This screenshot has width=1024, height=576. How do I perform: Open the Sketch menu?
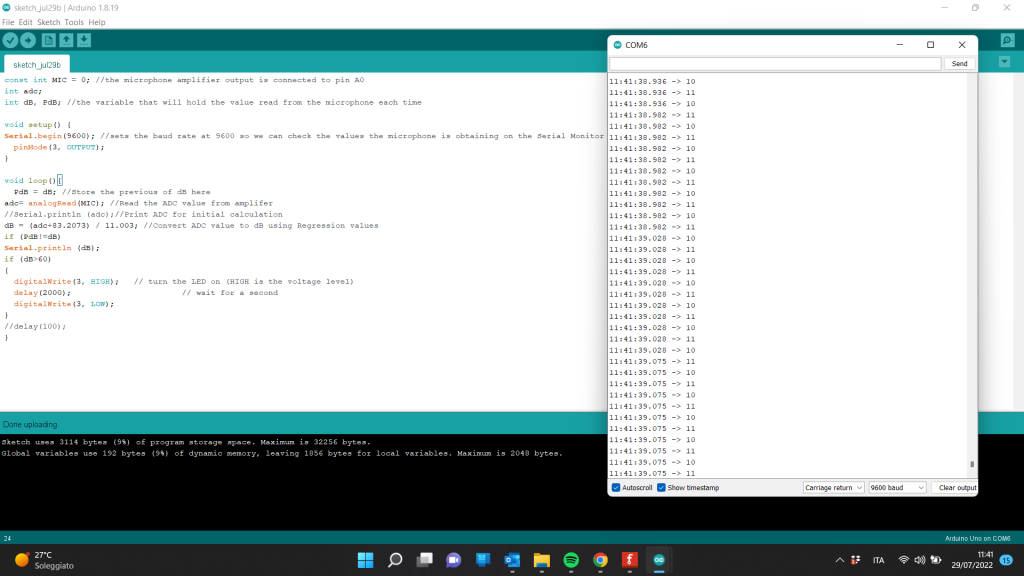tap(48, 22)
